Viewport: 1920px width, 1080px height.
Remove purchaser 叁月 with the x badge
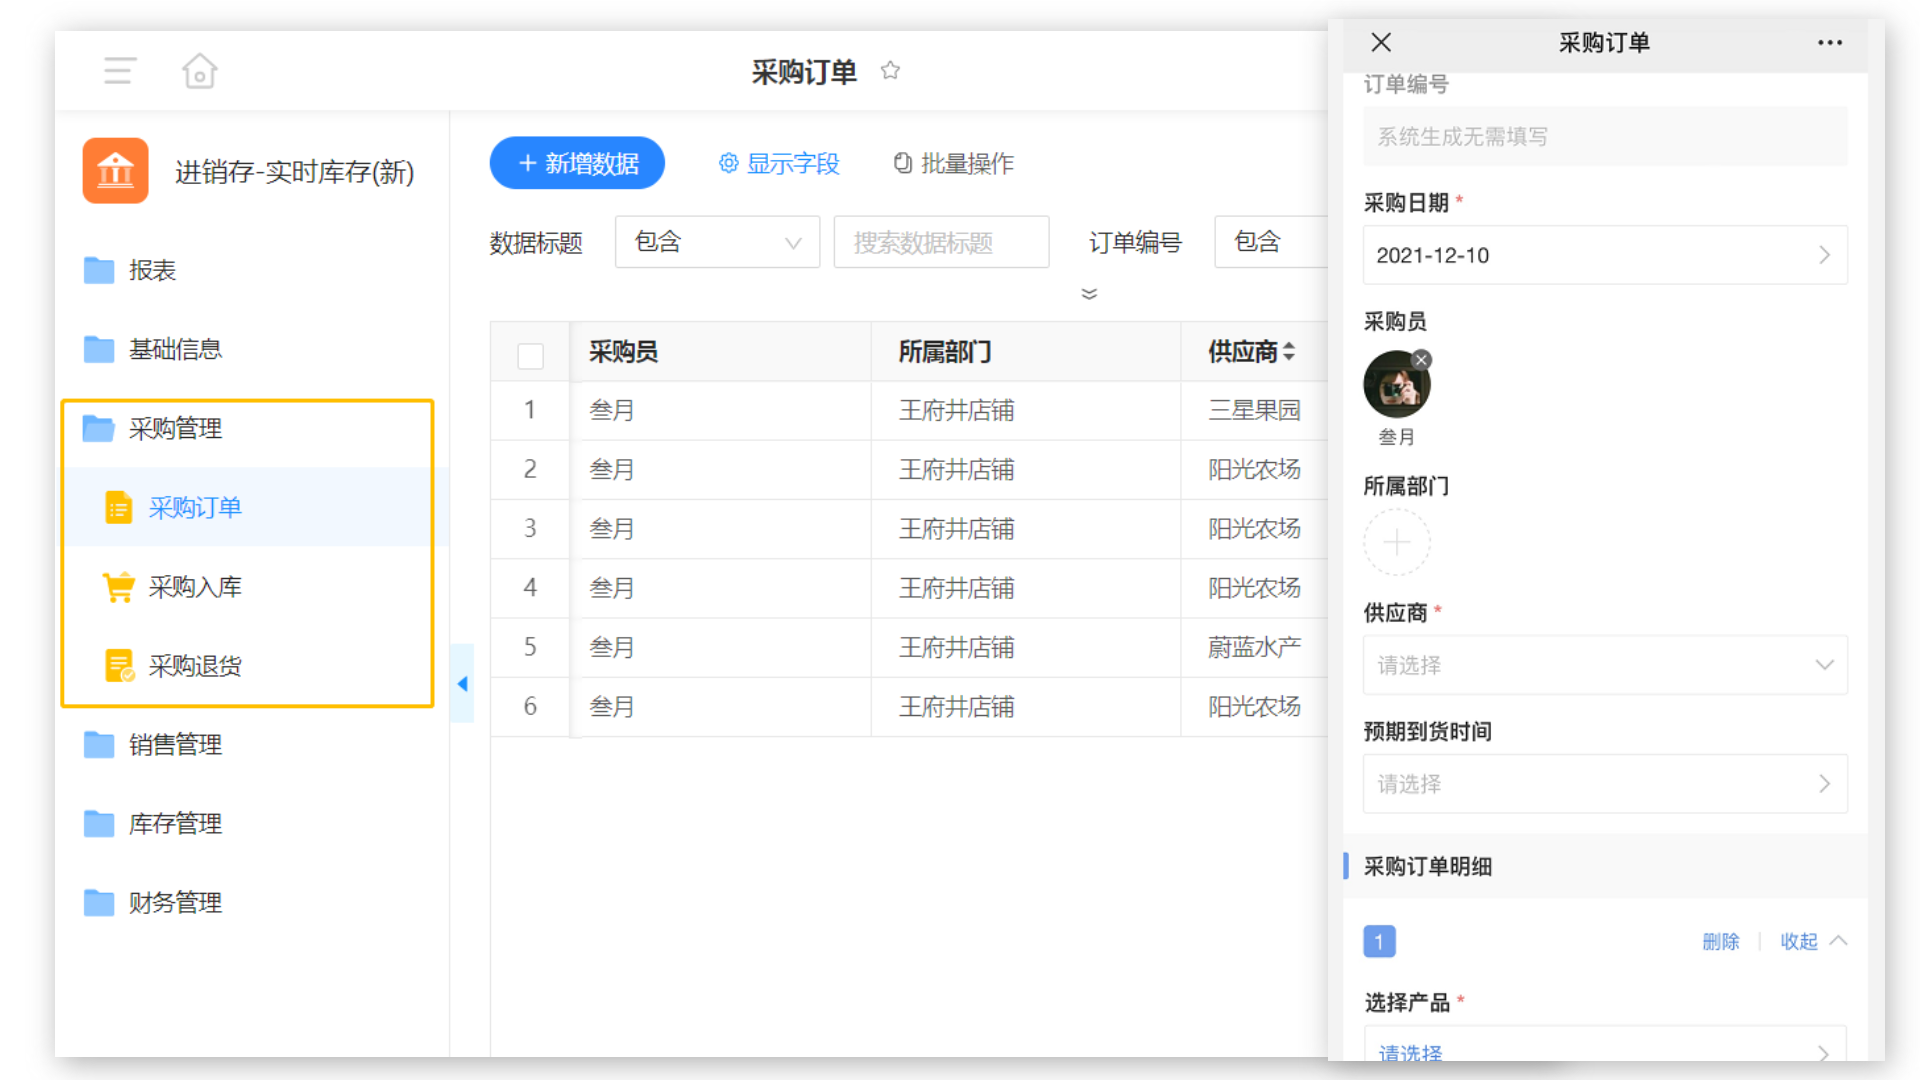[x=1421, y=360]
